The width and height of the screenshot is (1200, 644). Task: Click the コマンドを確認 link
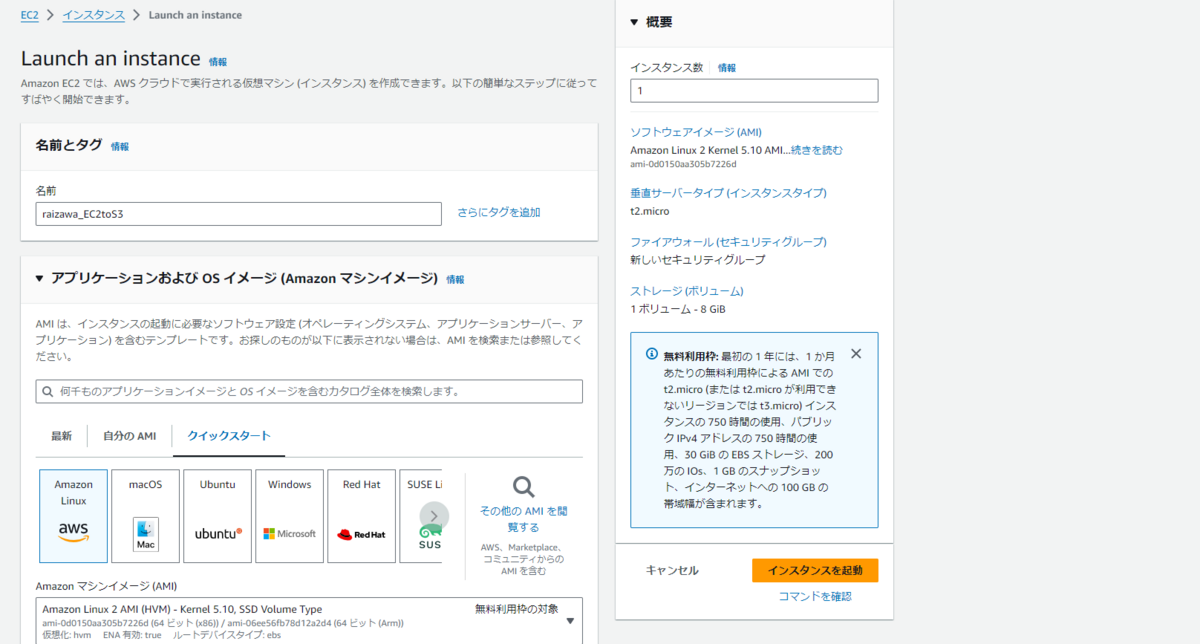815,597
